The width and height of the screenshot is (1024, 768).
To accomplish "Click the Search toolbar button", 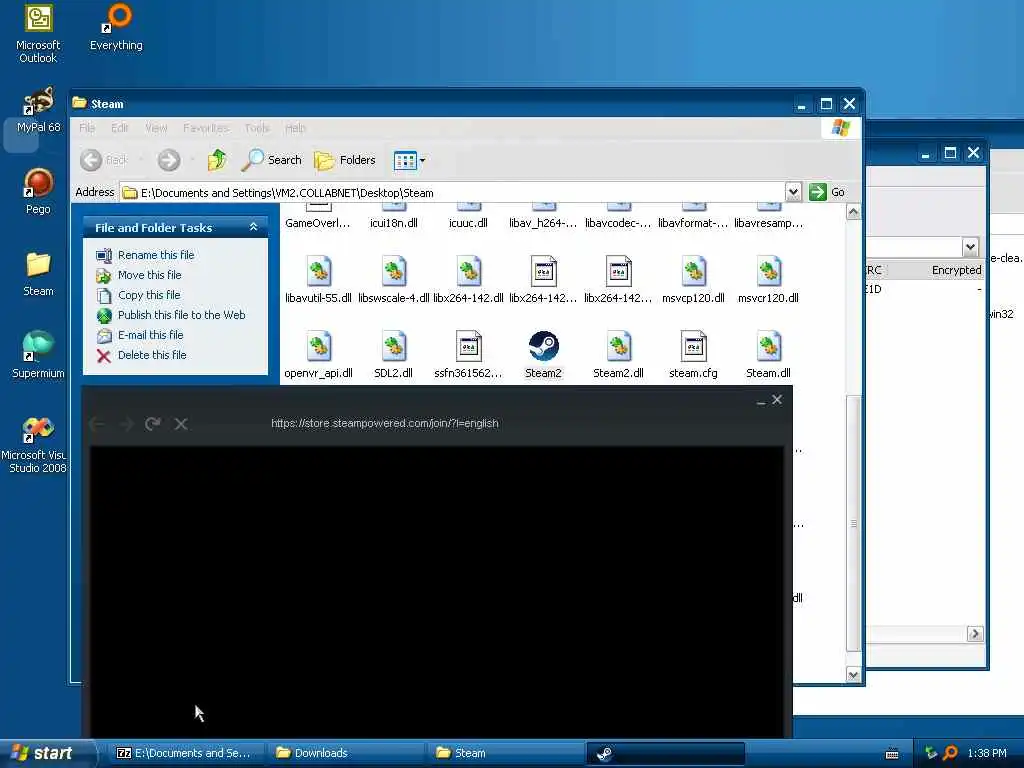I will 271,160.
